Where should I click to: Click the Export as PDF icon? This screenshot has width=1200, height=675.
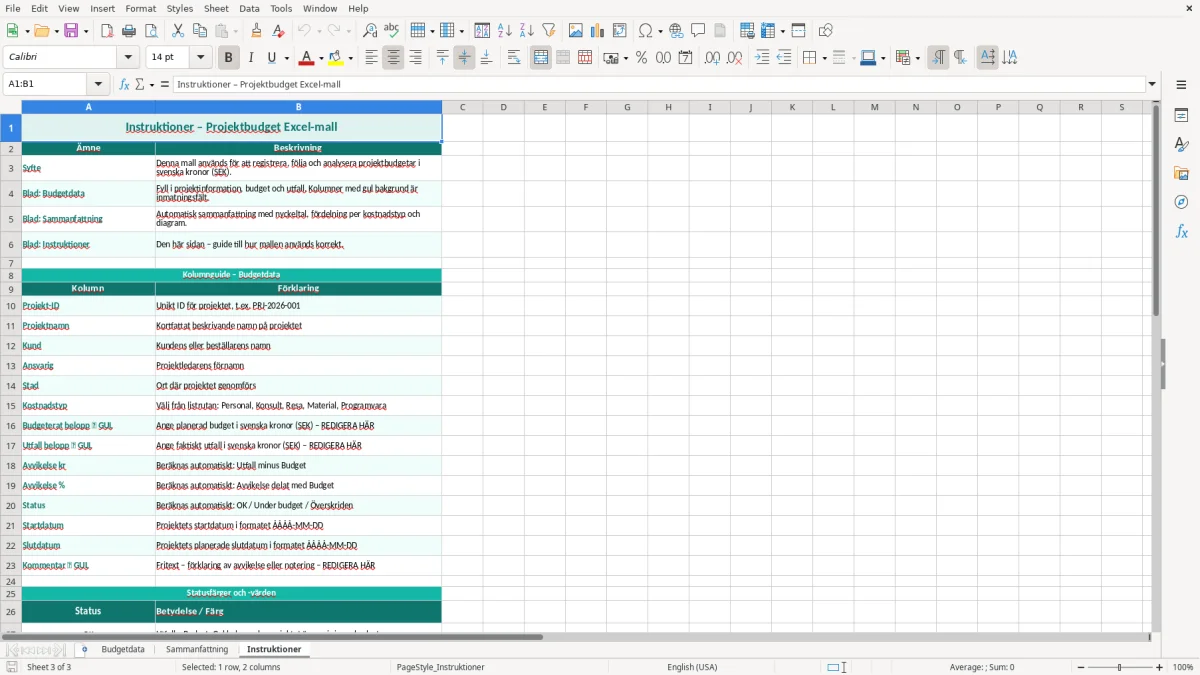click(x=107, y=31)
